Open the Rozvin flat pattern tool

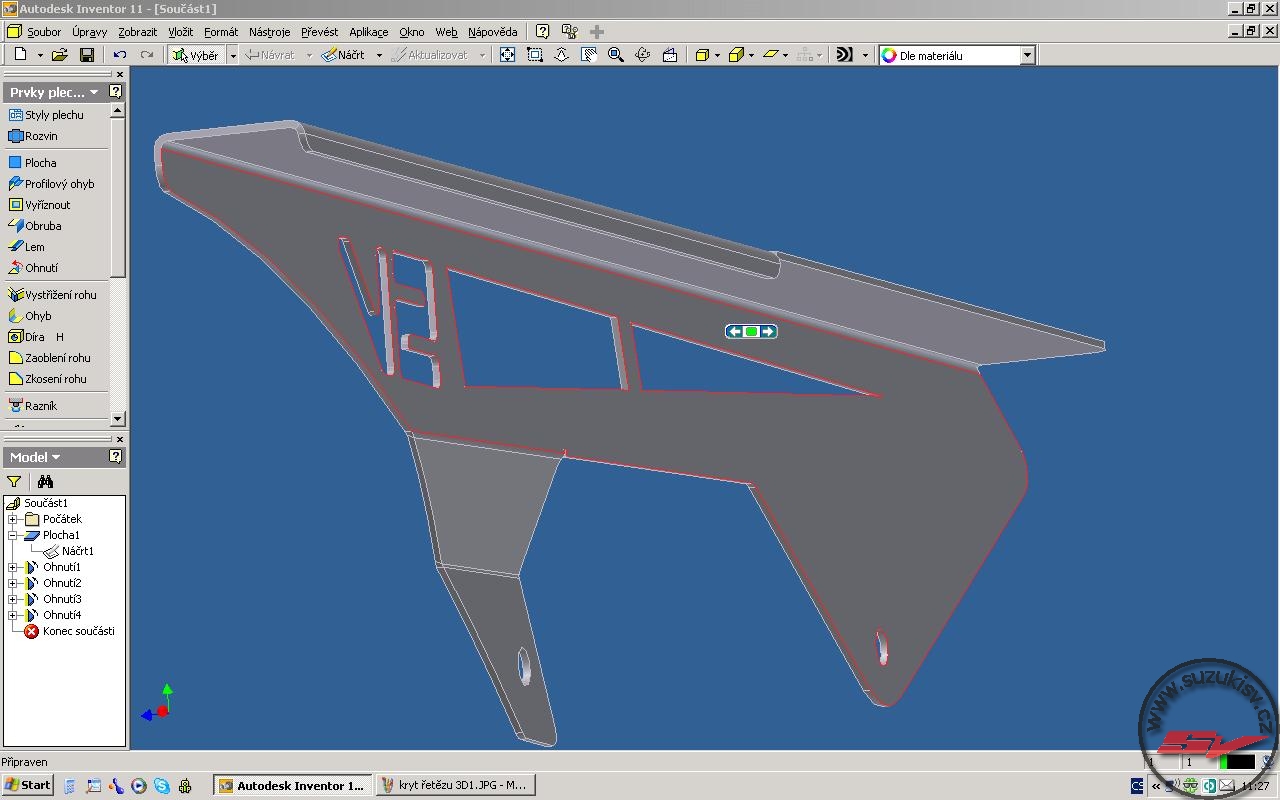click(40, 136)
